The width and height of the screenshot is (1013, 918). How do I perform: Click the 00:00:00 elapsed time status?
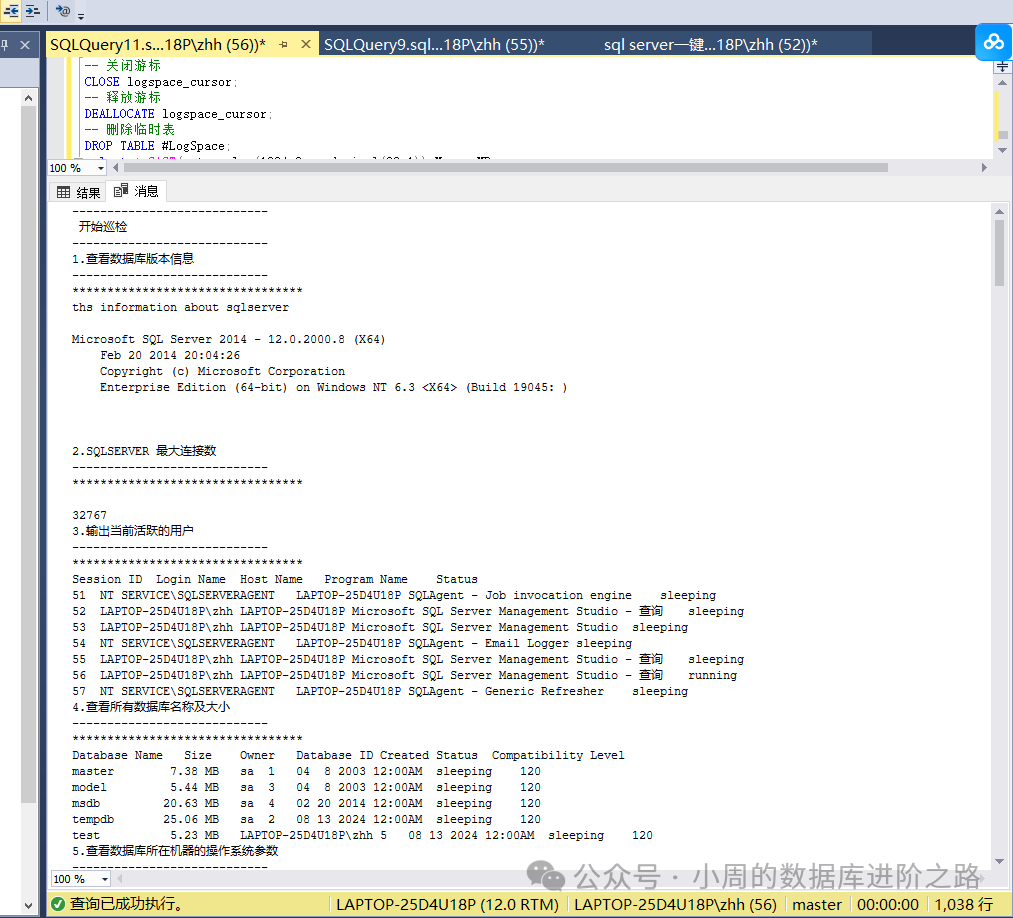point(888,904)
